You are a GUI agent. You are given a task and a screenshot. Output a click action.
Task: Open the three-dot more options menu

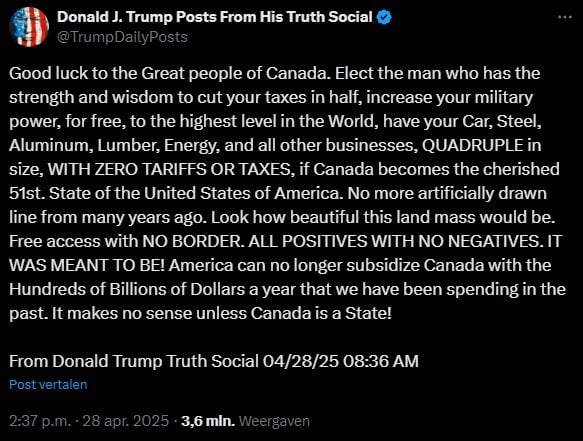pyautogui.click(x=565, y=17)
